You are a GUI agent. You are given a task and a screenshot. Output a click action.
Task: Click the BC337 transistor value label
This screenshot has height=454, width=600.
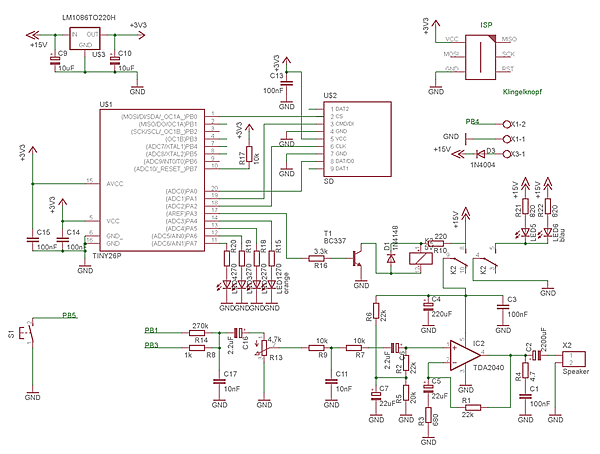335,241
